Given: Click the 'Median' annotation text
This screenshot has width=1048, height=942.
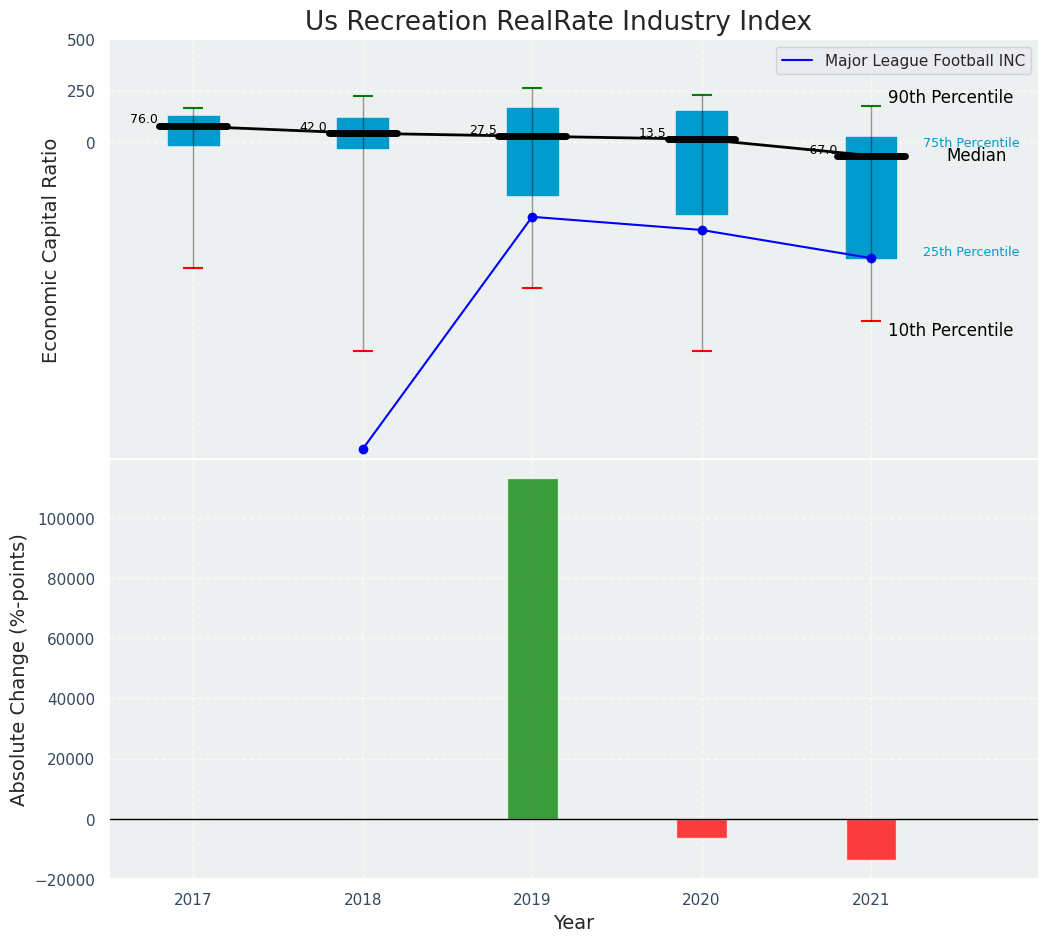Looking at the screenshot, I should click(x=976, y=156).
